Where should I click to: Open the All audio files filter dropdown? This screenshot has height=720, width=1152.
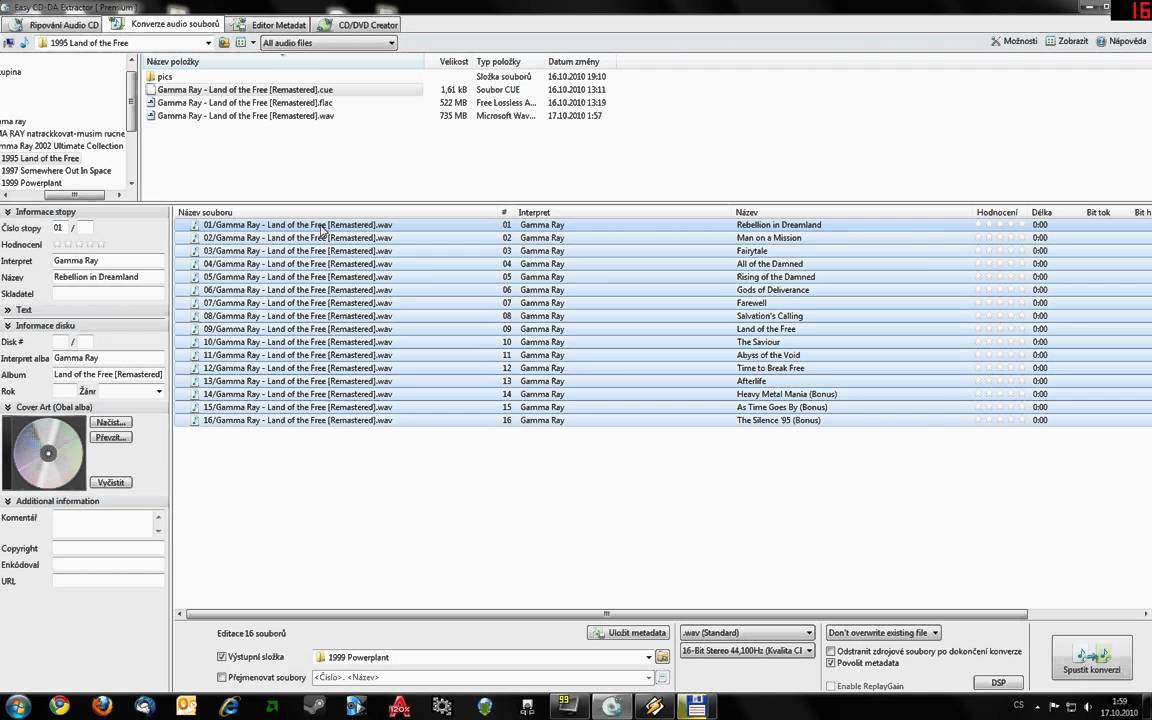tap(329, 43)
